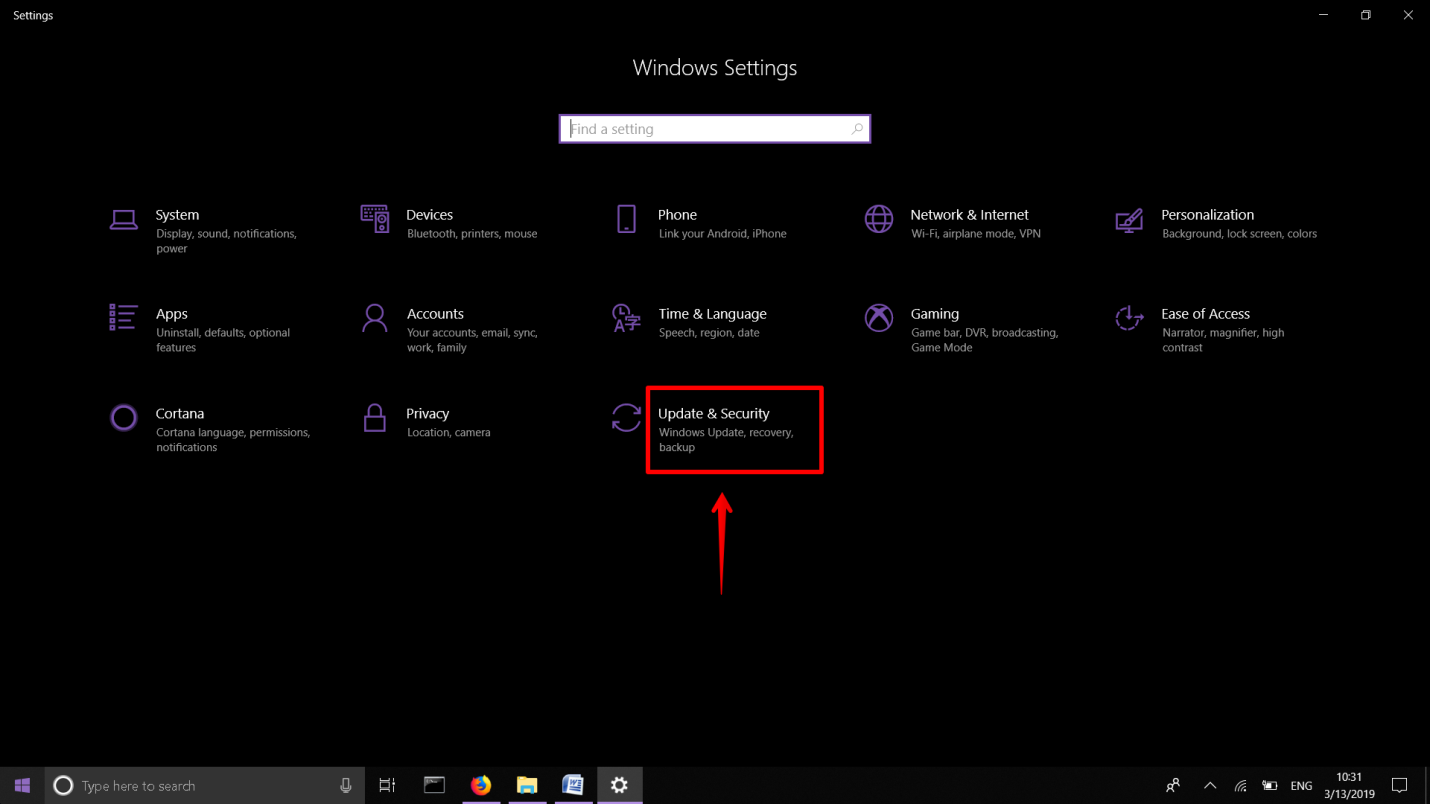Click the Find a setting search box
The image size is (1430, 804).
[714, 128]
